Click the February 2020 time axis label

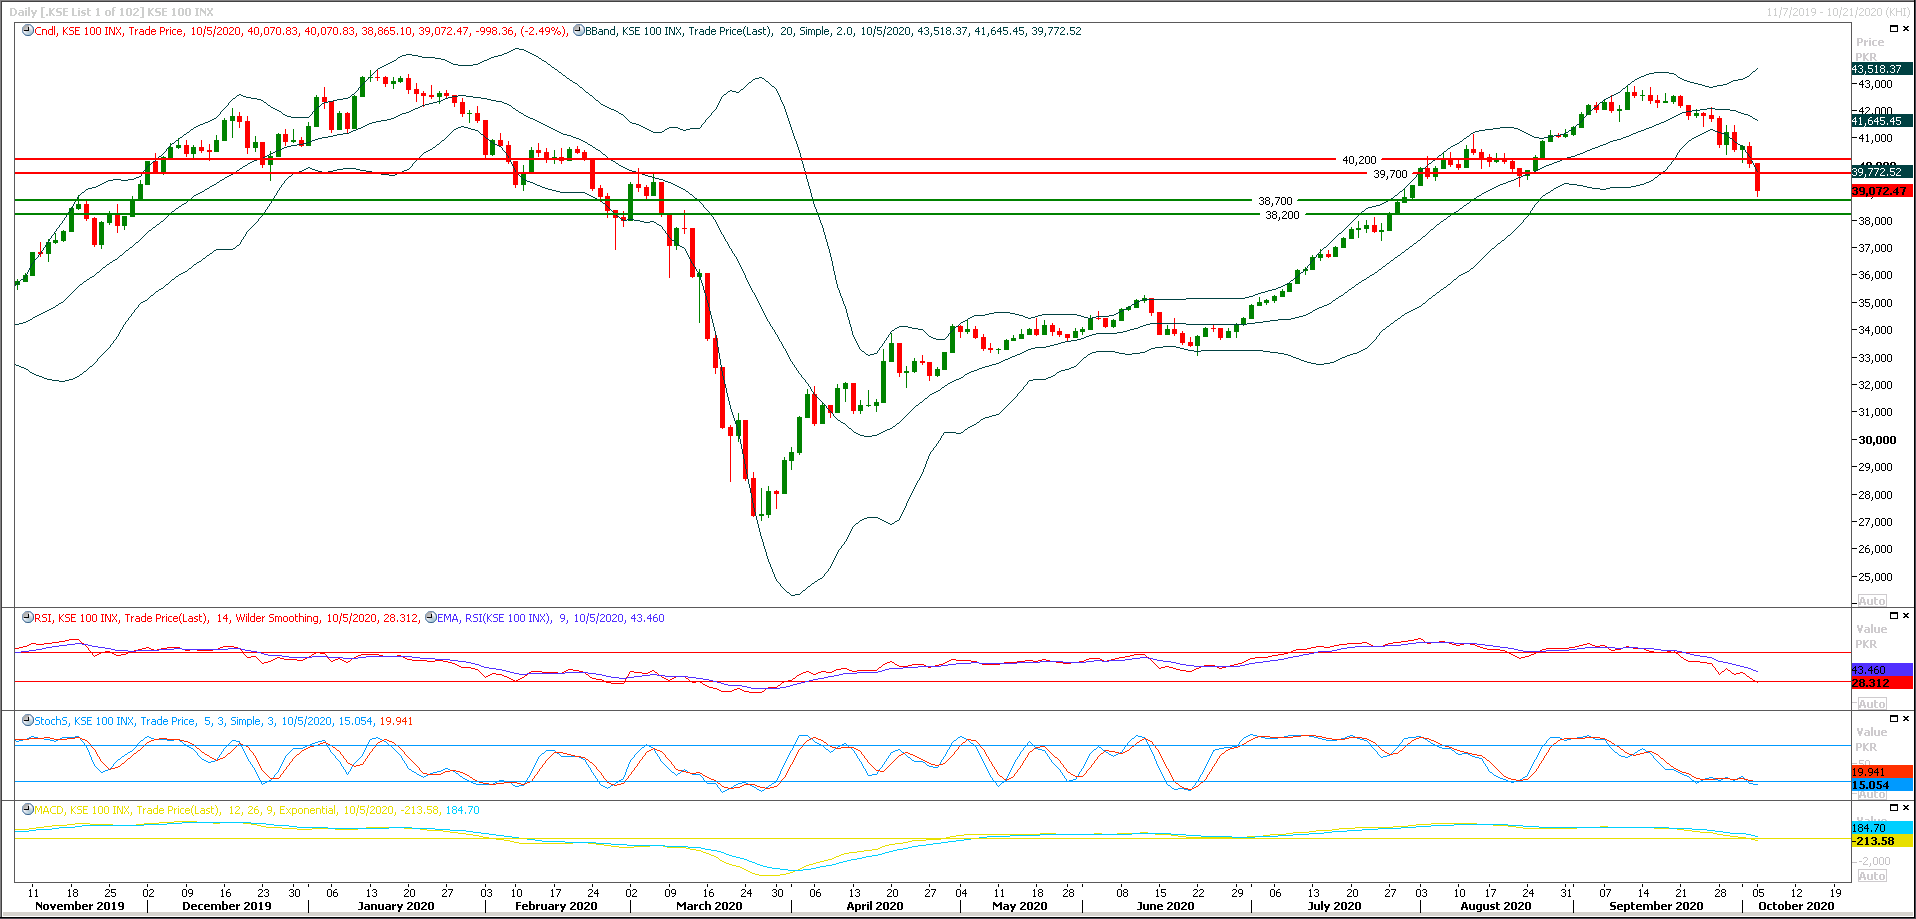coord(556,906)
